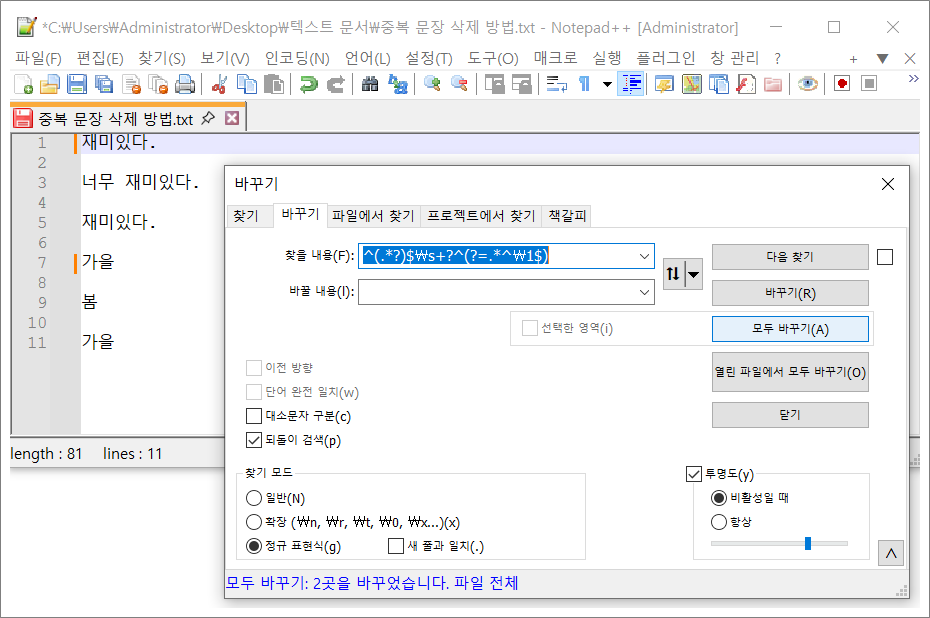This screenshot has width=930, height=618.
Task: Open the Function List toolbar icon
Action: coord(746,84)
